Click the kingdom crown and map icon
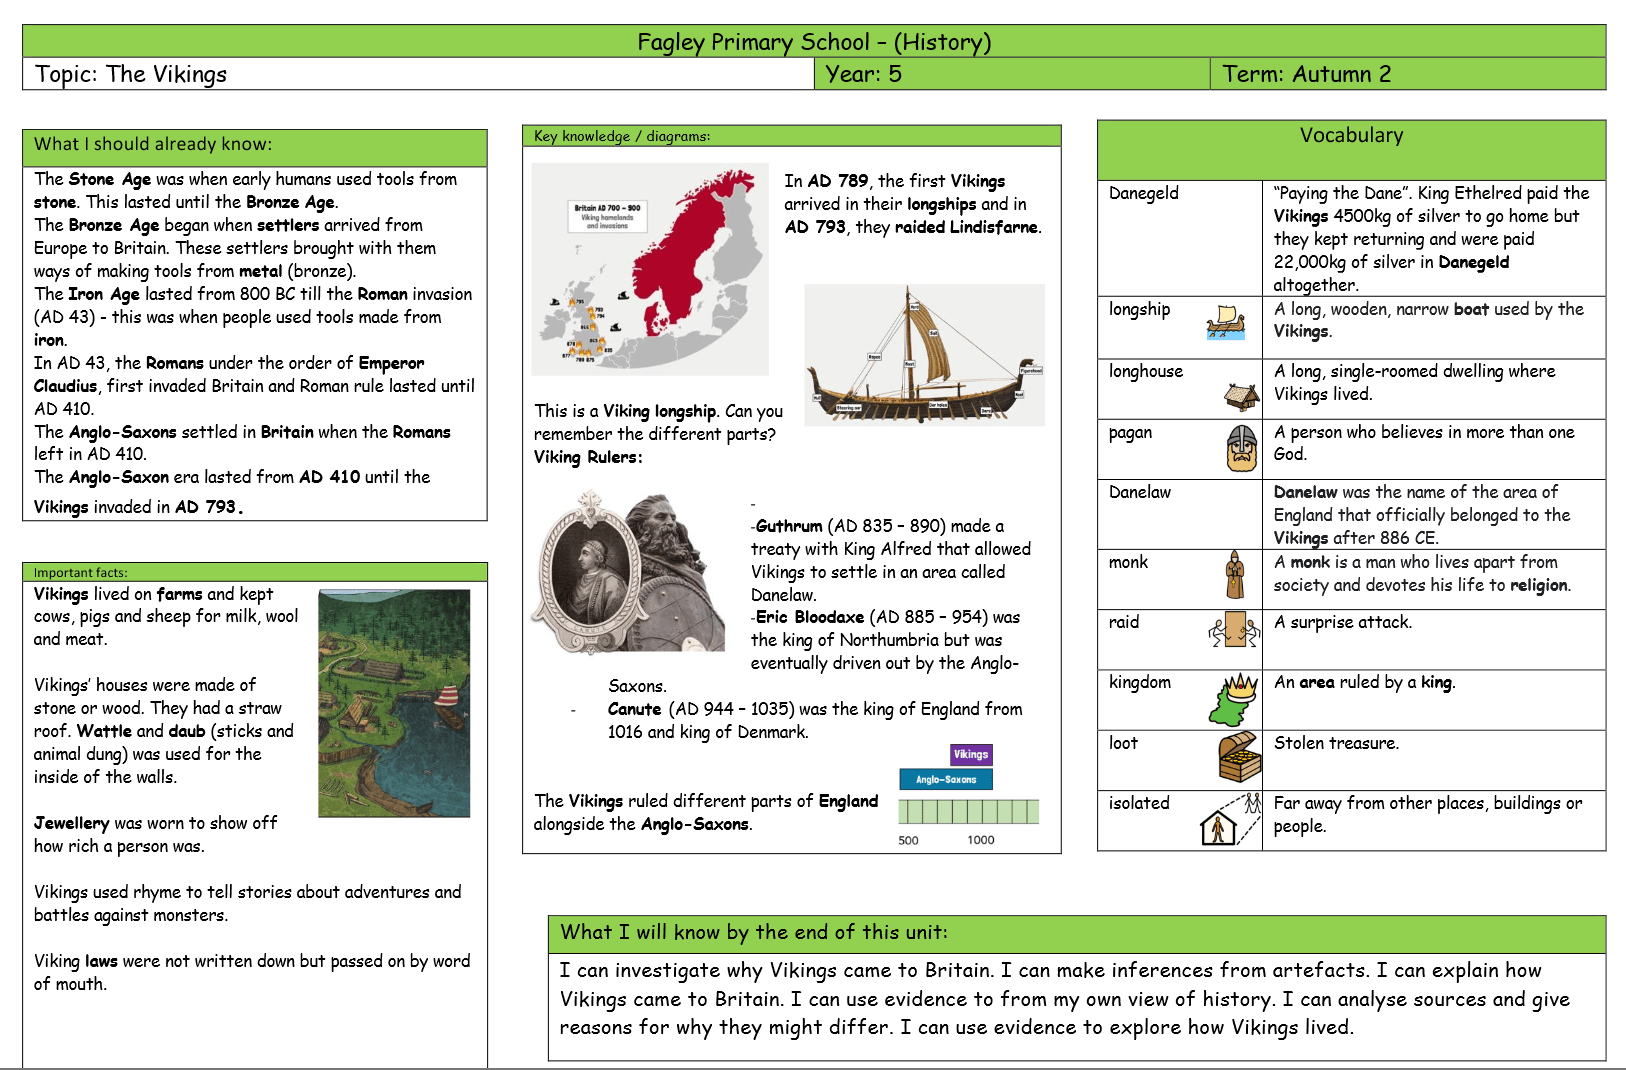 pyautogui.click(x=1234, y=699)
